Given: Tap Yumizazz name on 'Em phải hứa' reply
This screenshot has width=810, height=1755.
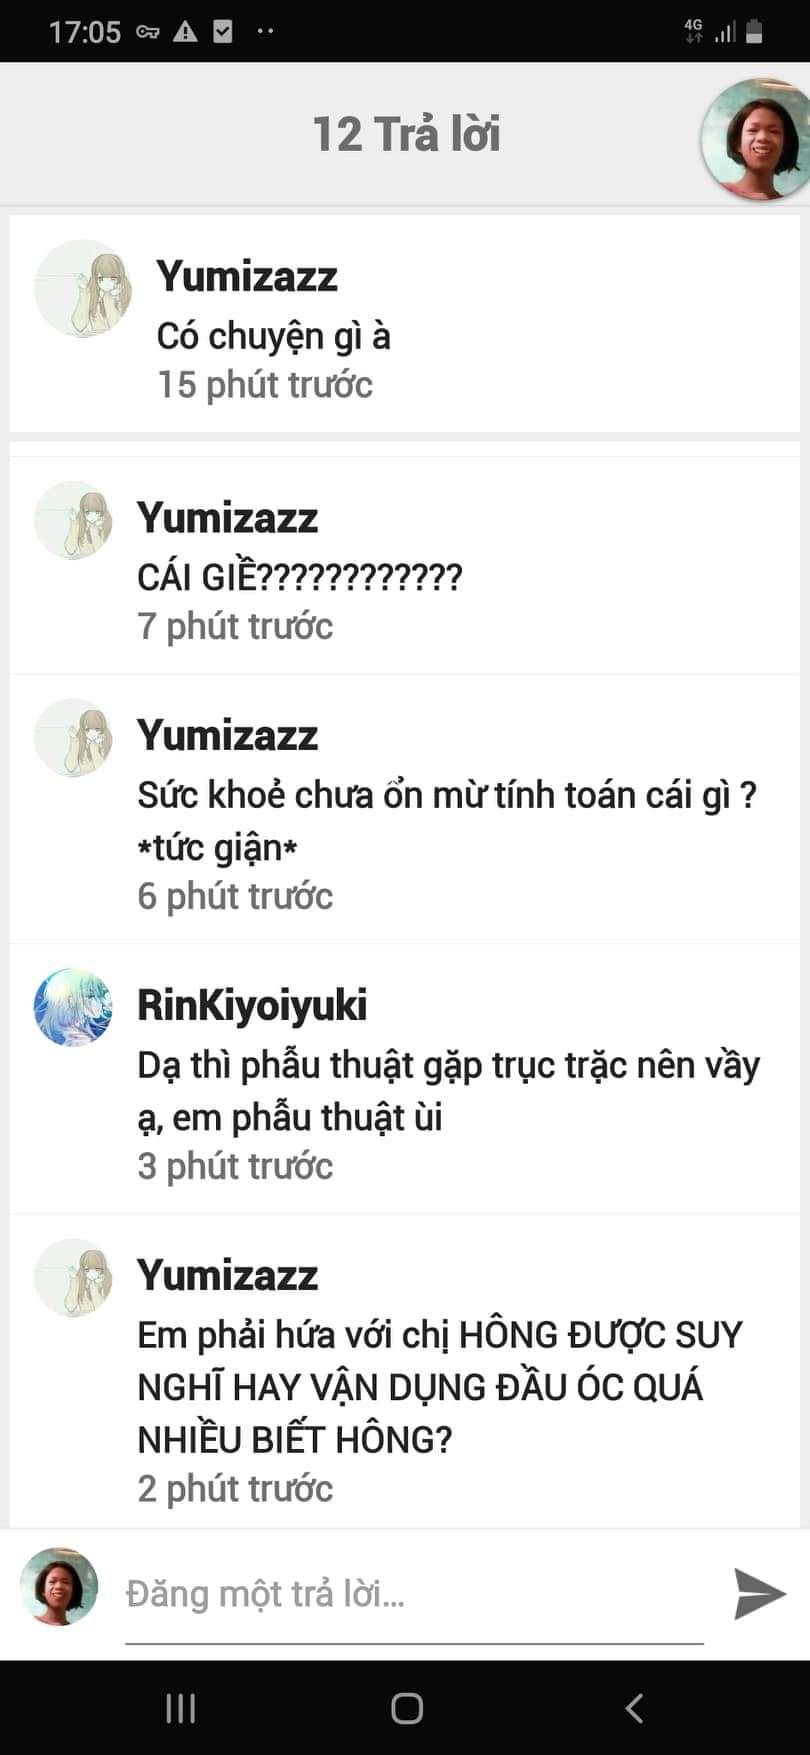Looking at the screenshot, I should coord(227,1275).
